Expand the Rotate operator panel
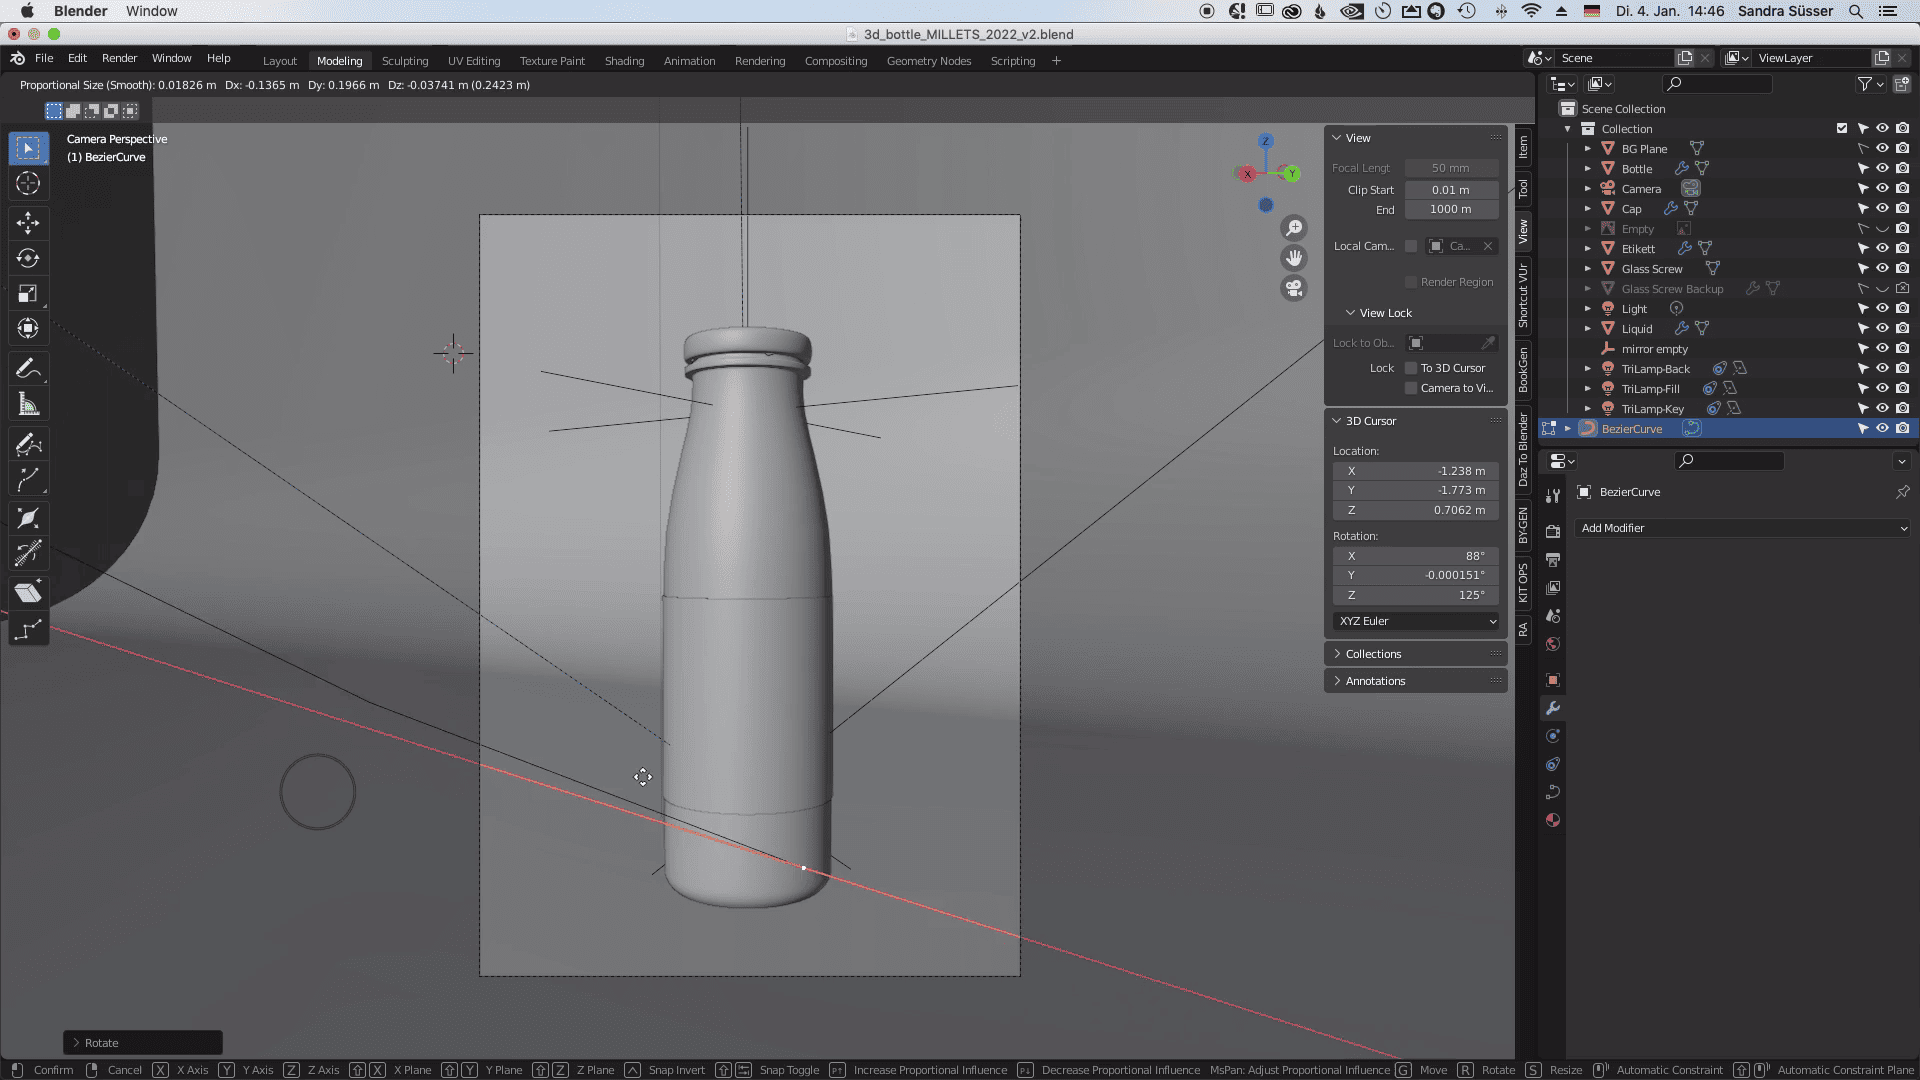Screen dimensions: 1920x1080 [x=142, y=1043]
